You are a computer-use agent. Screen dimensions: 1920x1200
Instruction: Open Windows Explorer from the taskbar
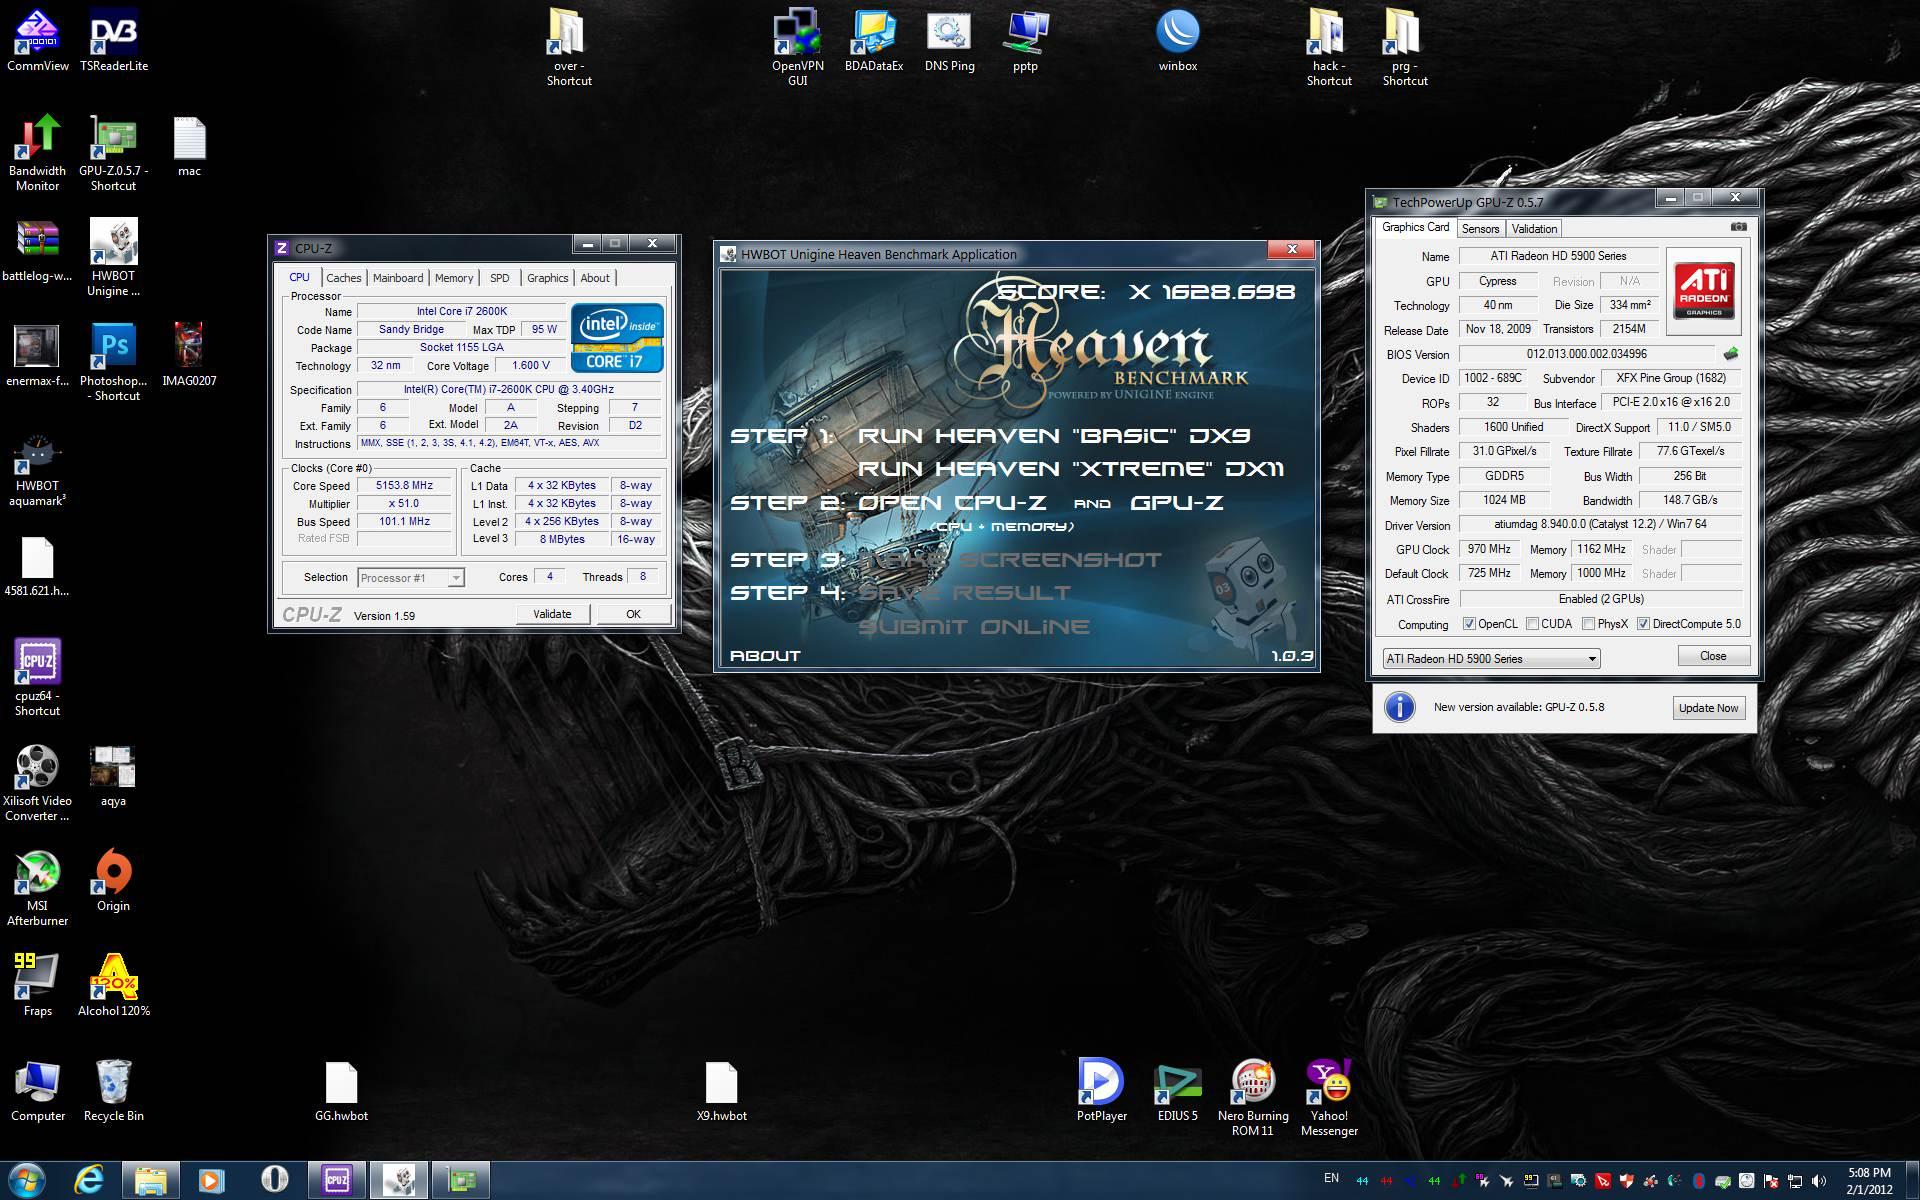pos(151,1180)
